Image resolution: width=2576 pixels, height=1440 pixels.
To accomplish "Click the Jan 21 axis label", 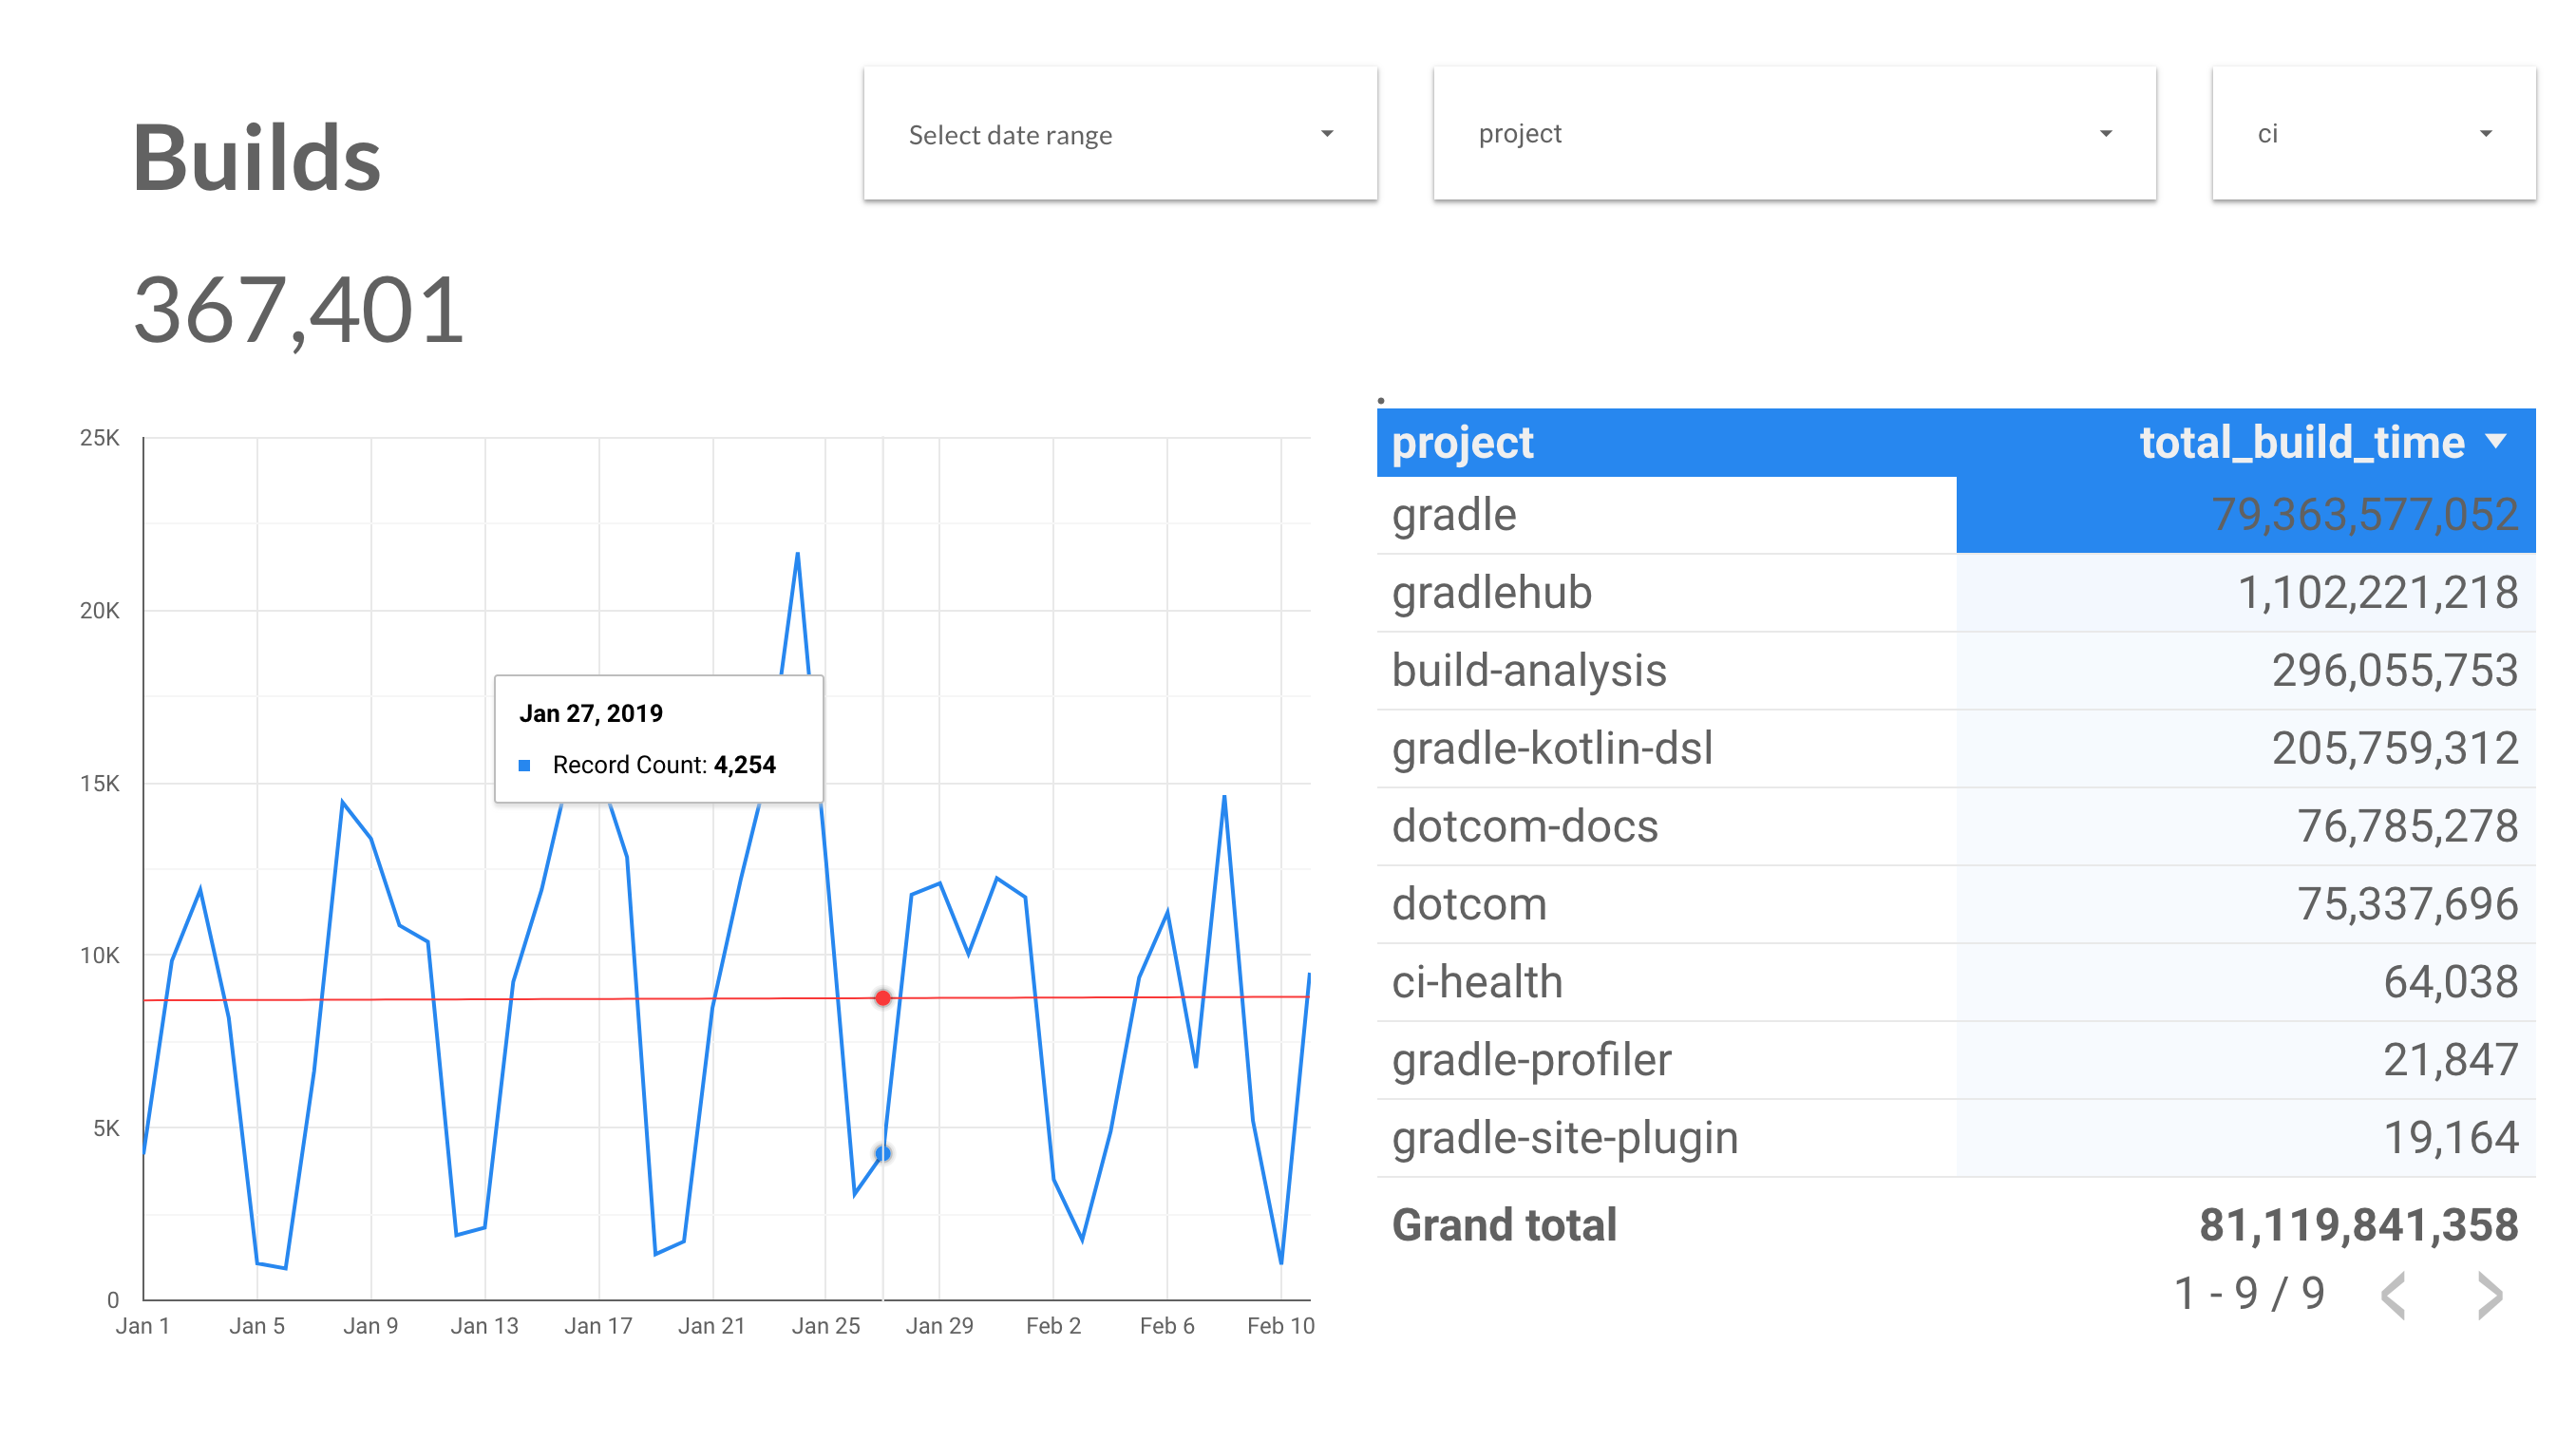I will pyautogui.click(x=711, y=1326).
